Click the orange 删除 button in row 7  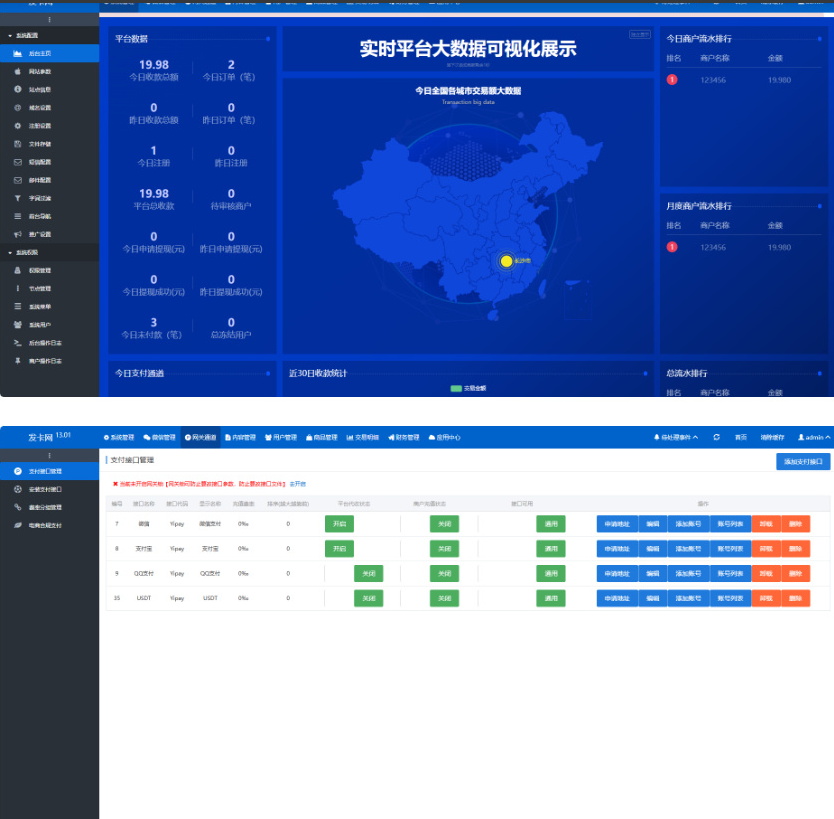point(795,524)
